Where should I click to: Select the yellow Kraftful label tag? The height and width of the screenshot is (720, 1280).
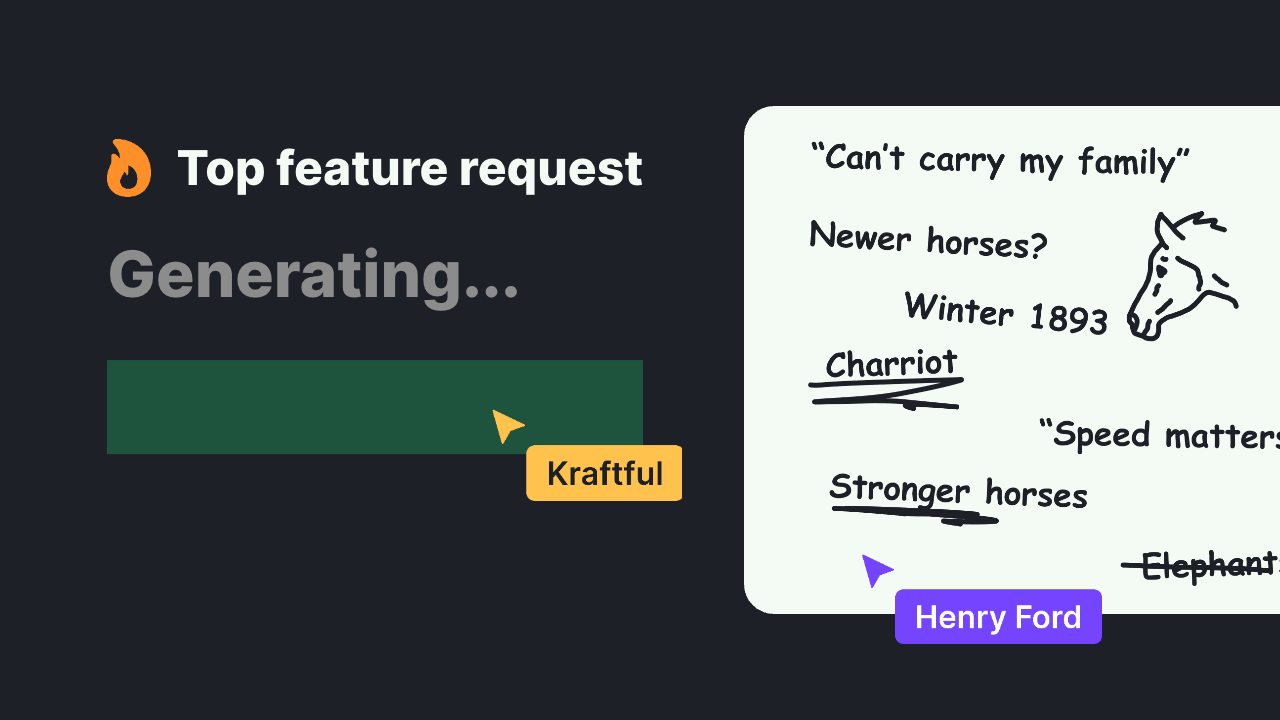point(604,473)
